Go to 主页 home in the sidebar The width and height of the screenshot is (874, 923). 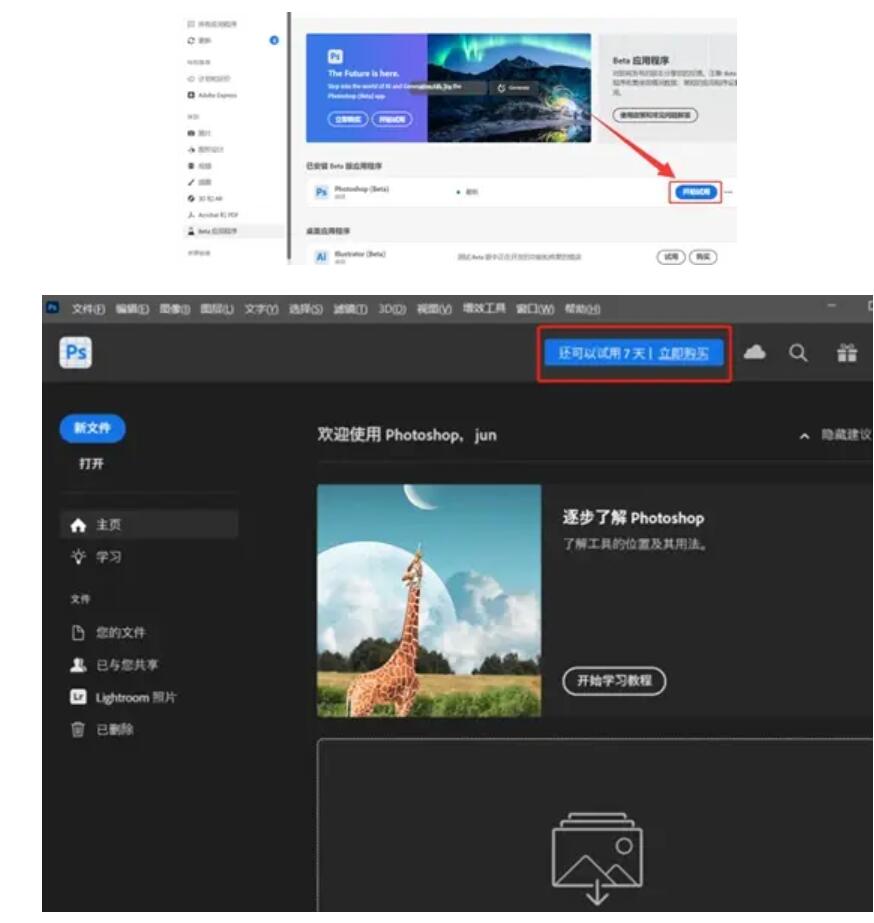pyautogui.click(x=149, y=524)
